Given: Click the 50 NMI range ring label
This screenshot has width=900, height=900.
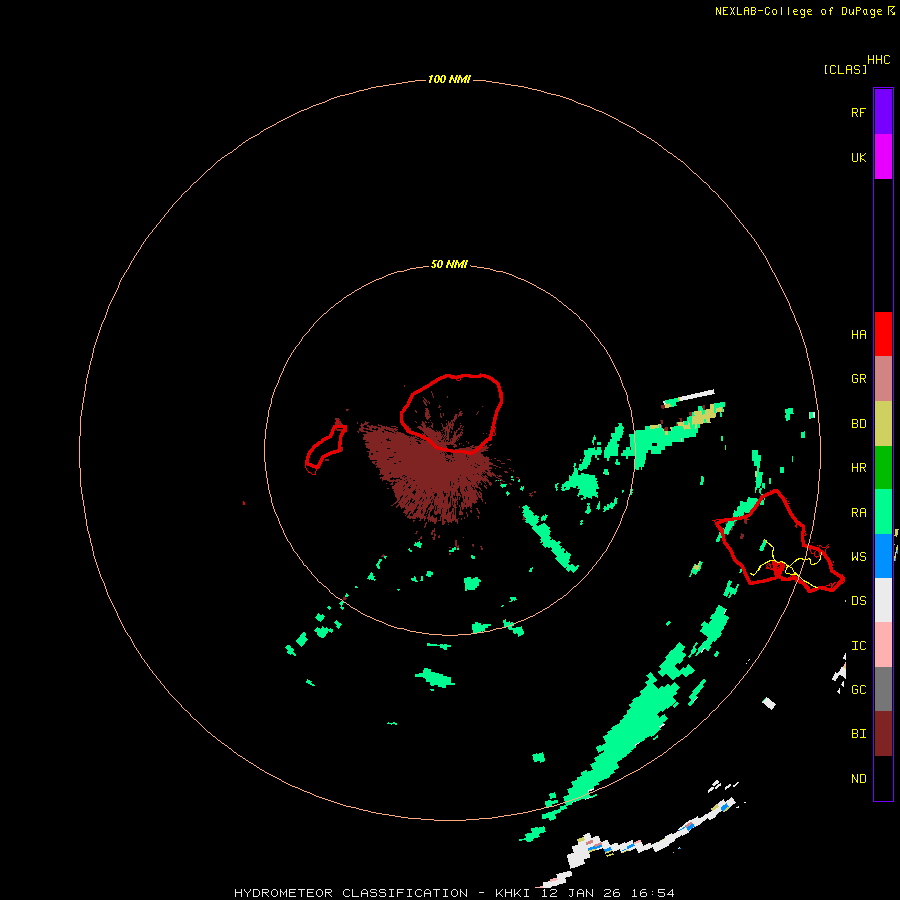Looking at the screenshot, I should (x=449, y=265).
